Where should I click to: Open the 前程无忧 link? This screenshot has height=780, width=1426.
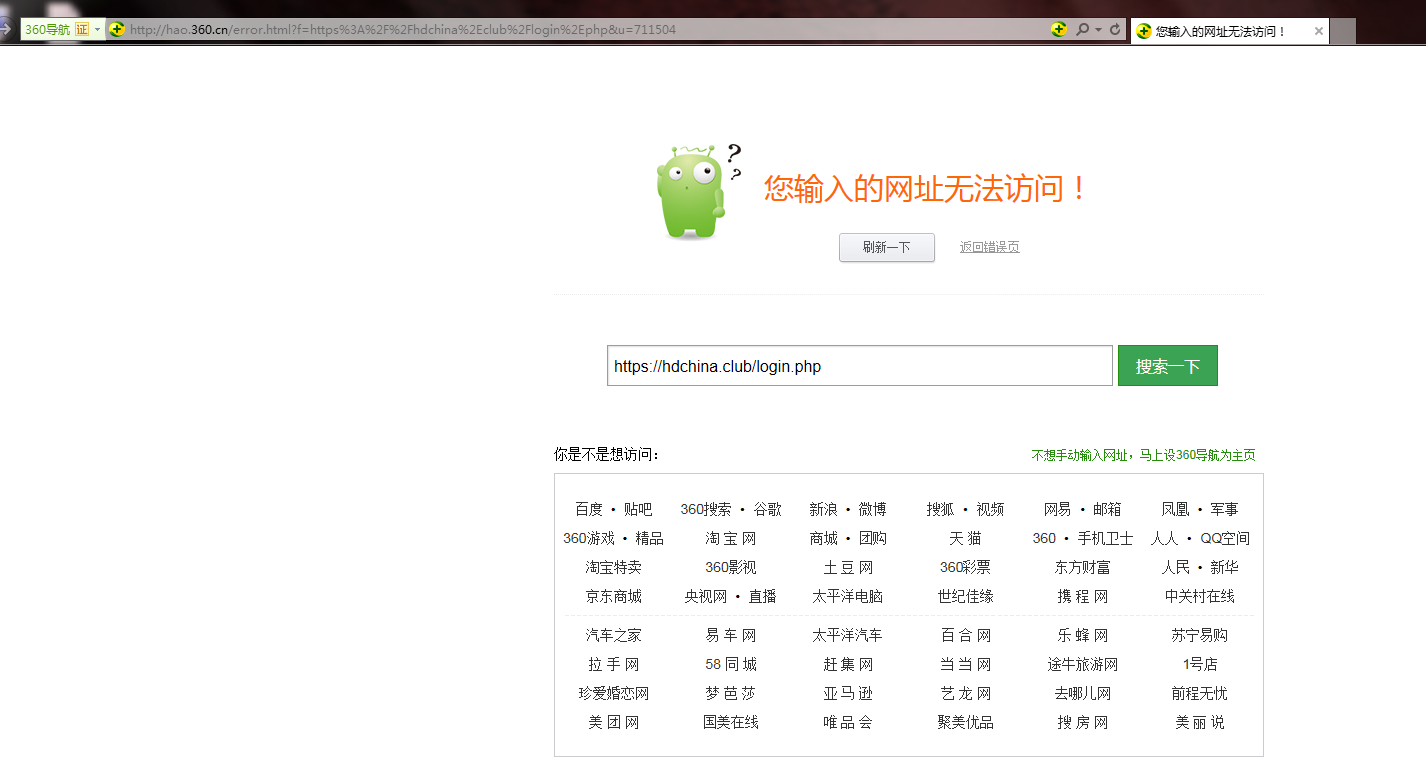point(1200,693)
